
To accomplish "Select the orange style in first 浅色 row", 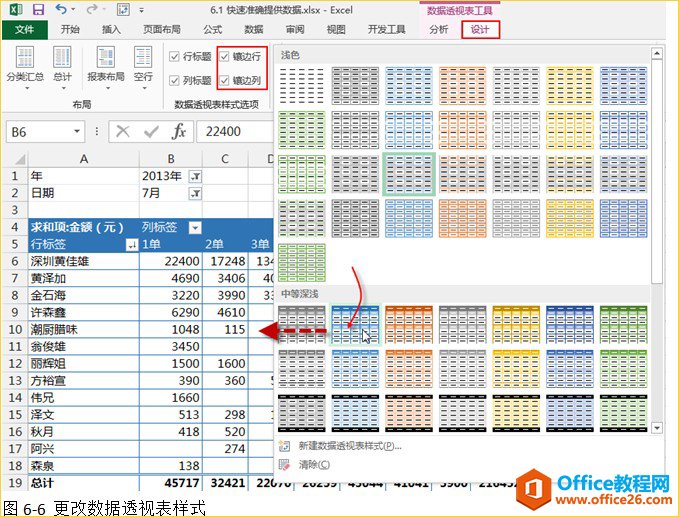I will pos(462,86).
